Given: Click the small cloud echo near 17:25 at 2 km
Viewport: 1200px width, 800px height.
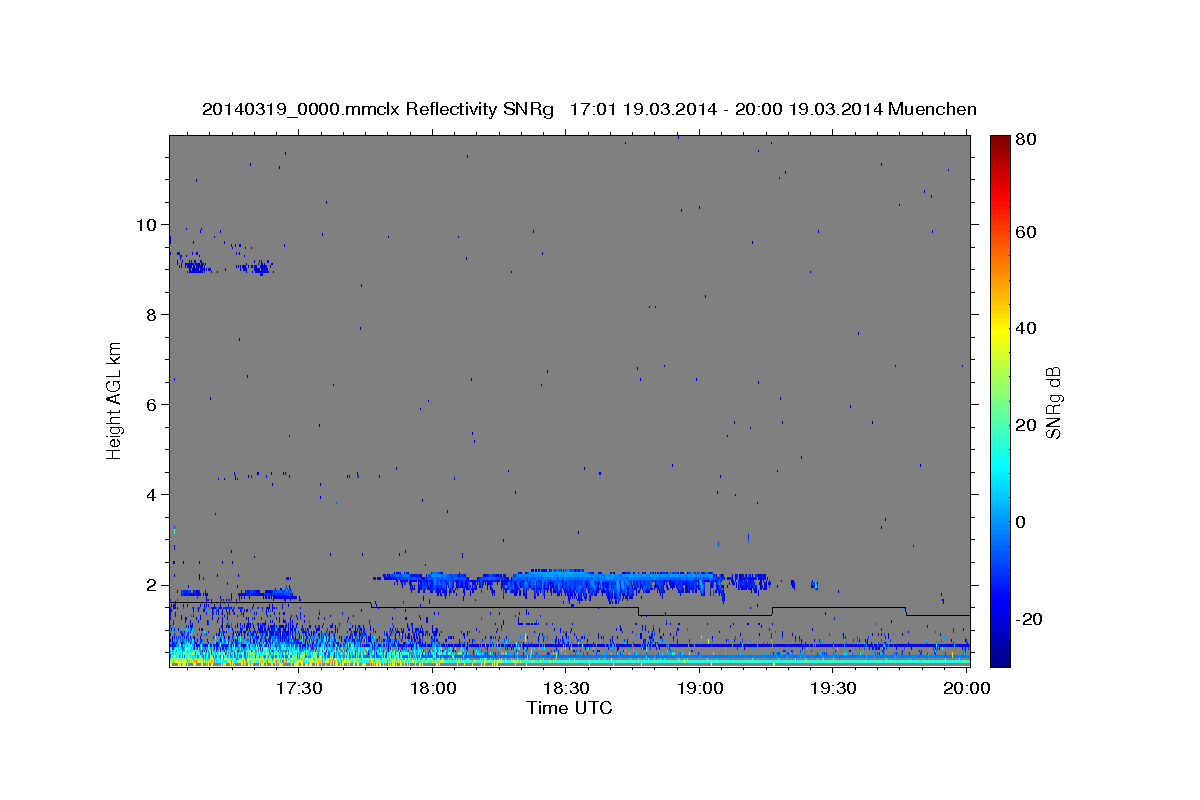Looking at the screenshot, I should tap(267, 594).
